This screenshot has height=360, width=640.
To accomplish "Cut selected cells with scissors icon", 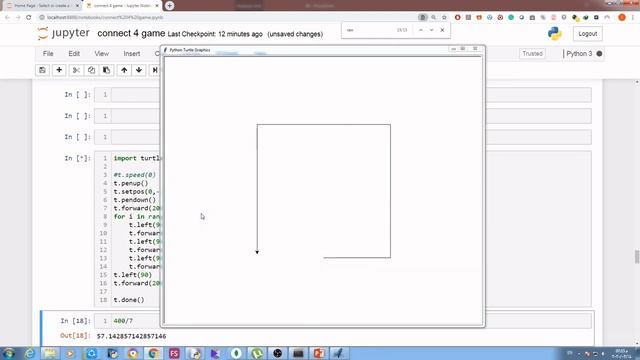I will point(76,70).
